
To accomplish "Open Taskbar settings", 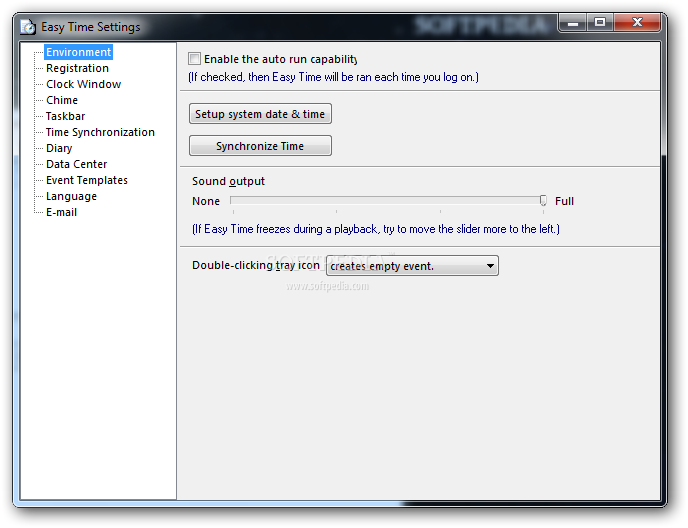I will (65, 116).
